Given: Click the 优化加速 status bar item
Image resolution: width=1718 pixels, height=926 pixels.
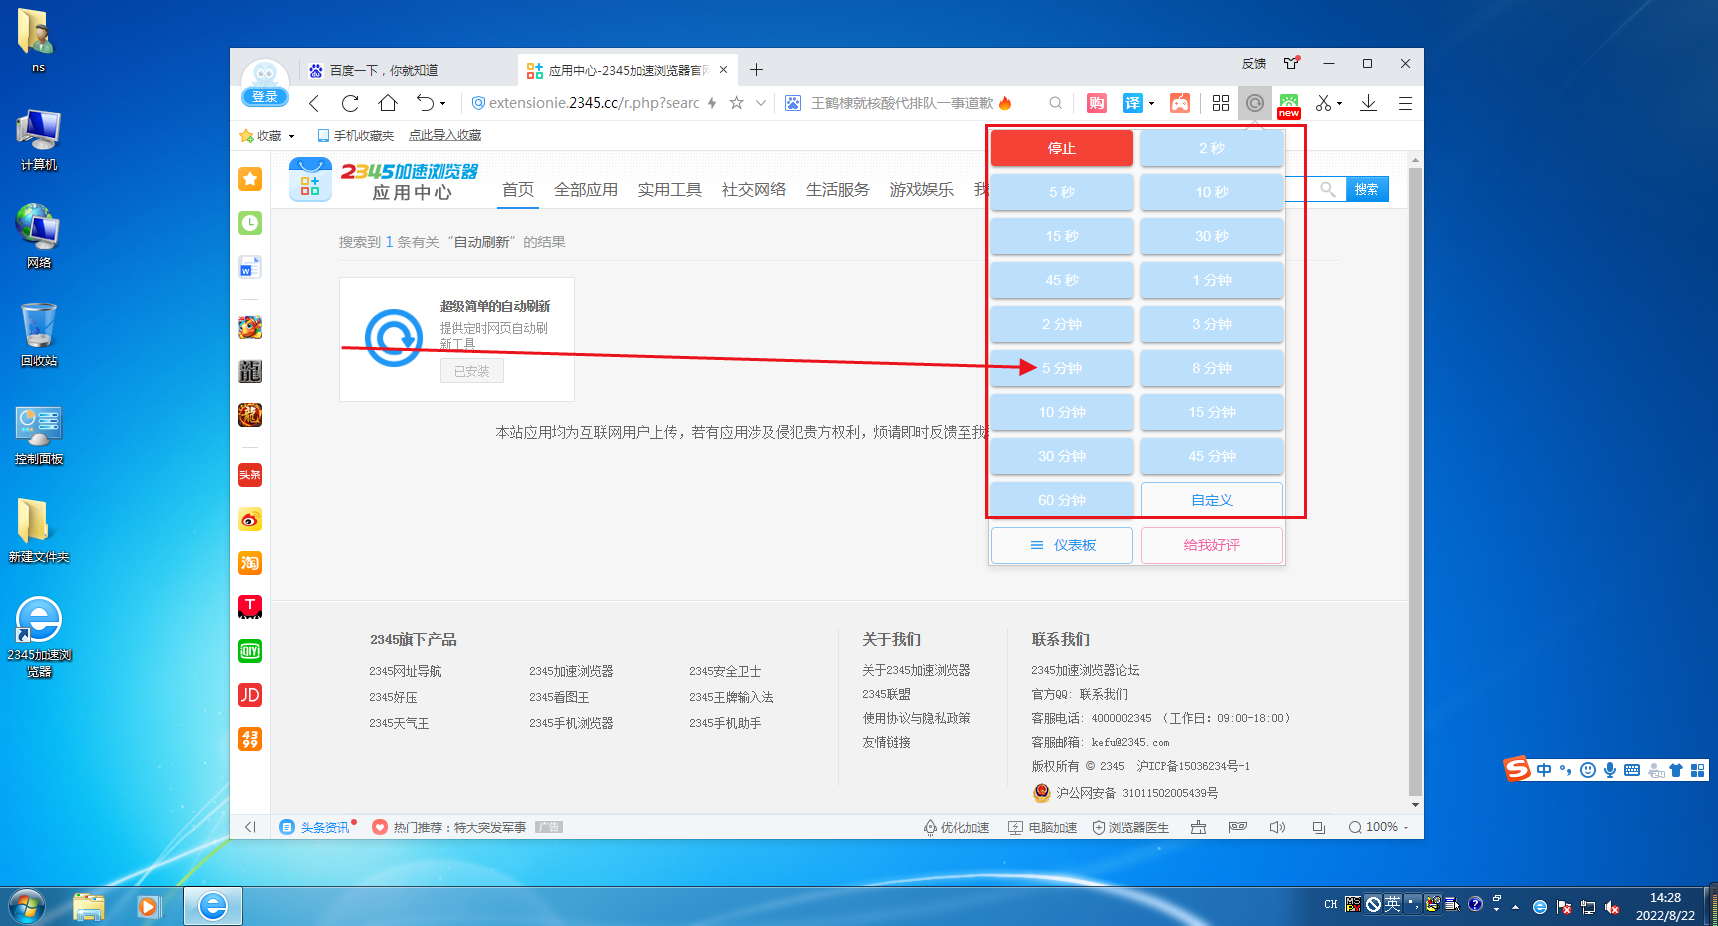Looking at the screenshot, I should tap(956, 827).
